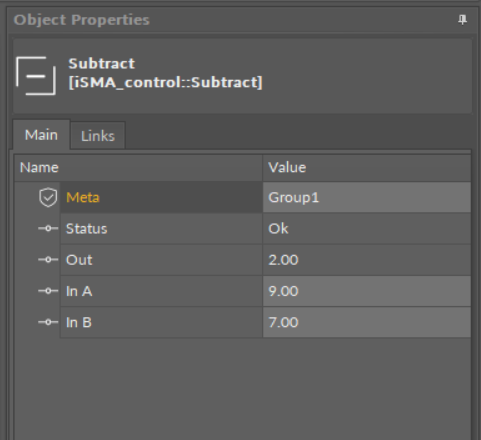Click the Name column header

pyautogui.click(x=138, y=168)
